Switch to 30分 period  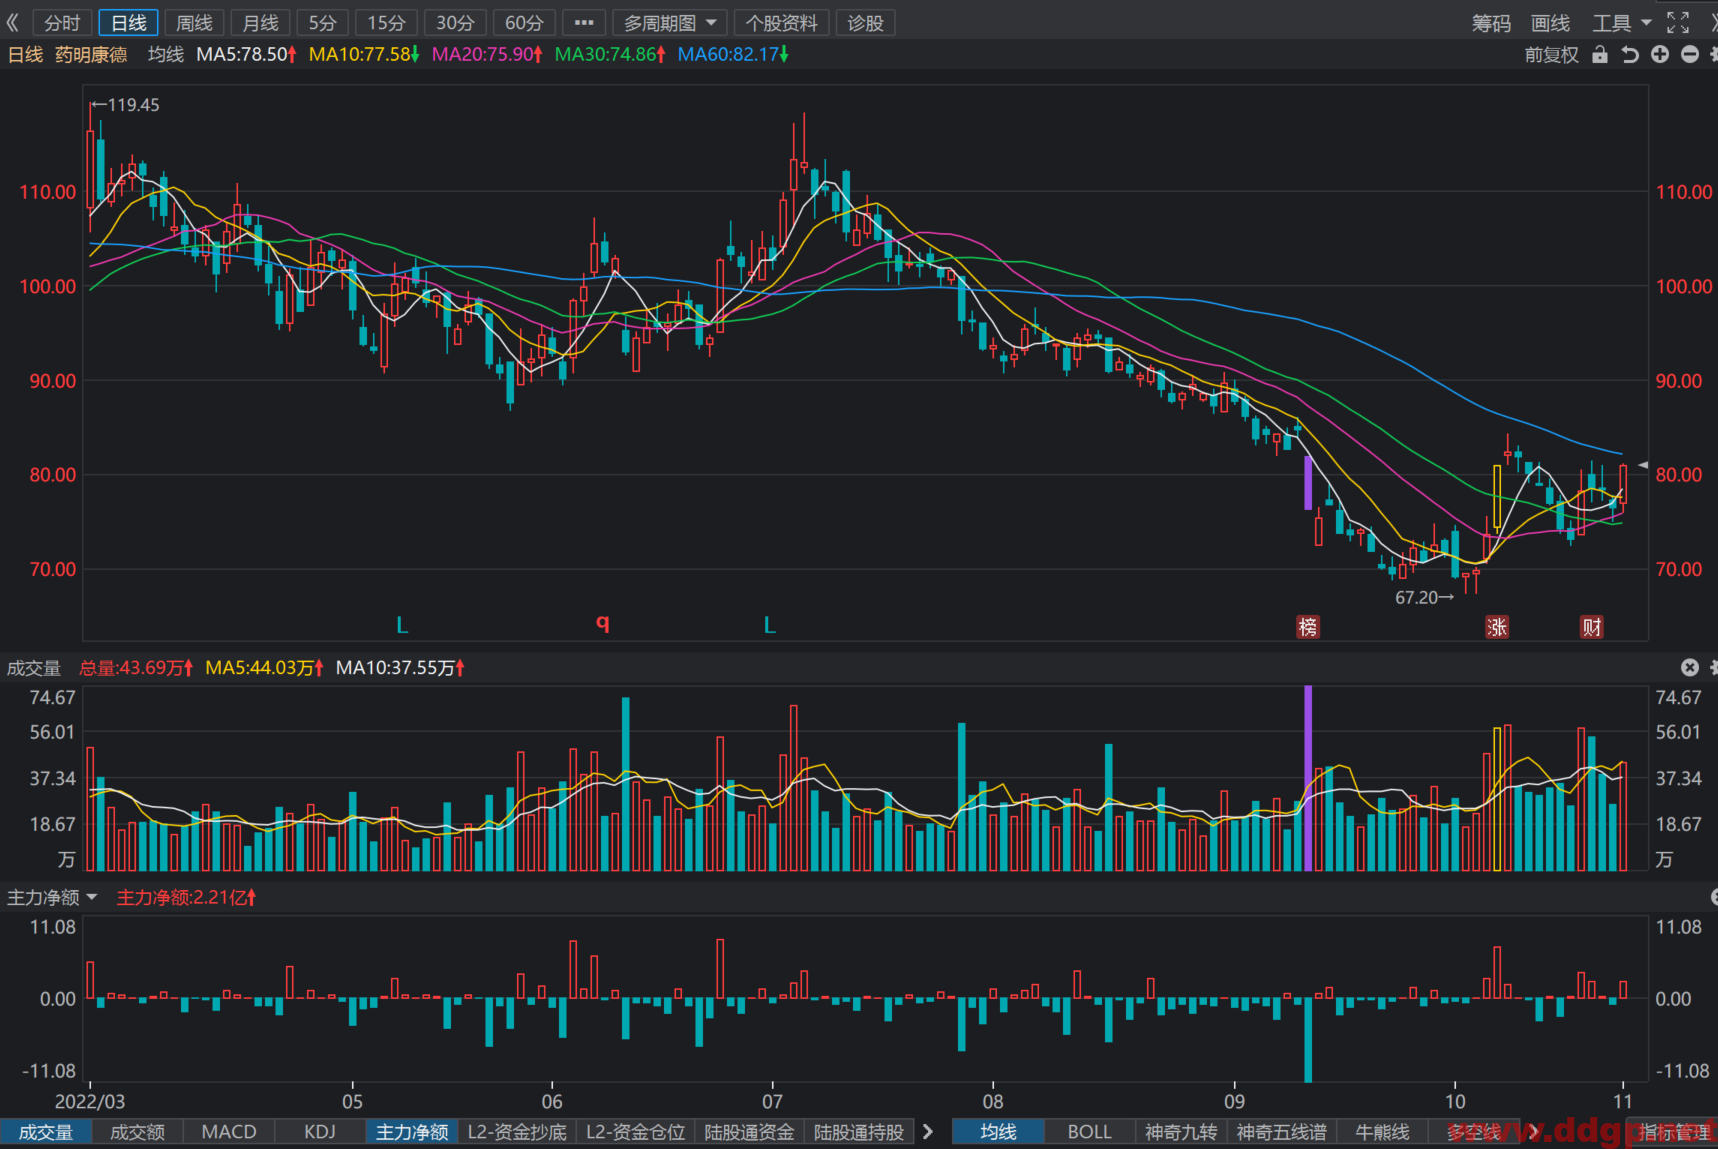coord(455,22)
